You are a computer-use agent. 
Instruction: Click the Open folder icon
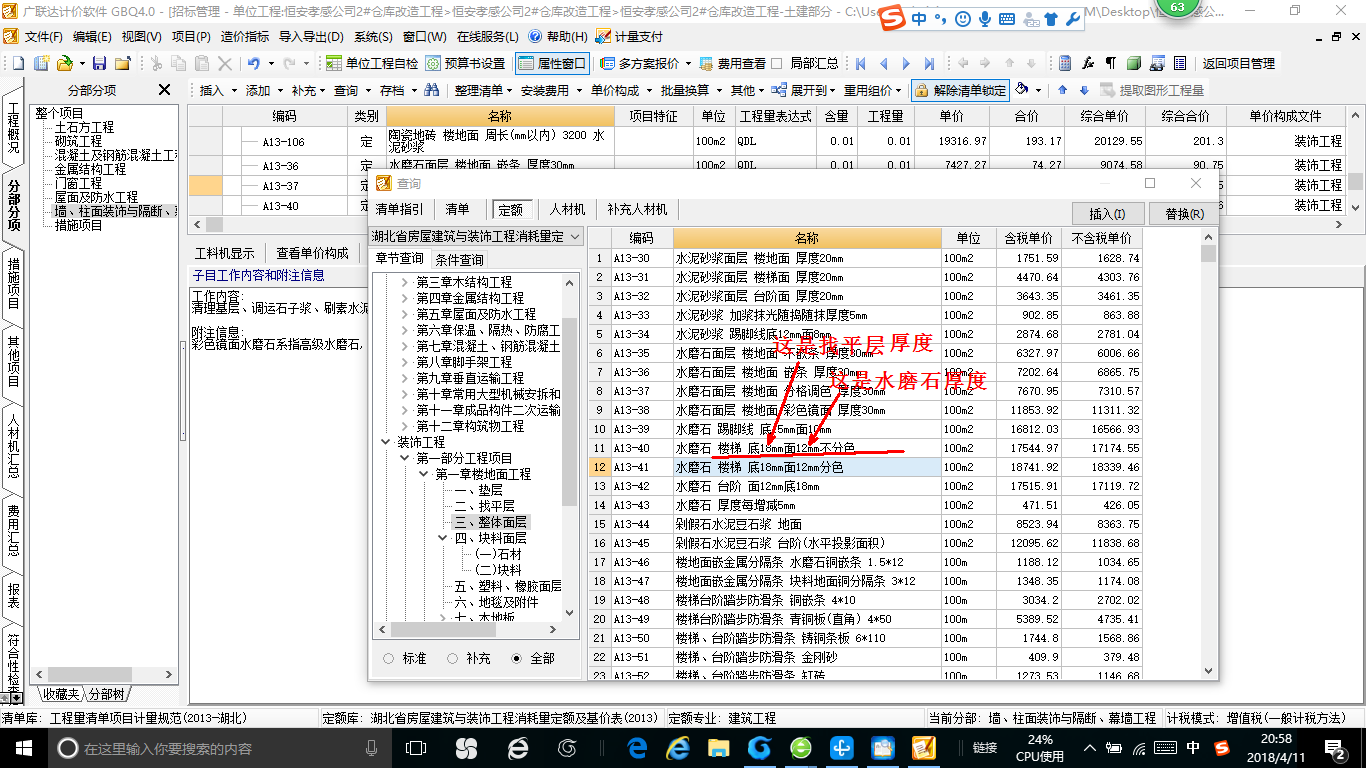(65, 63)
